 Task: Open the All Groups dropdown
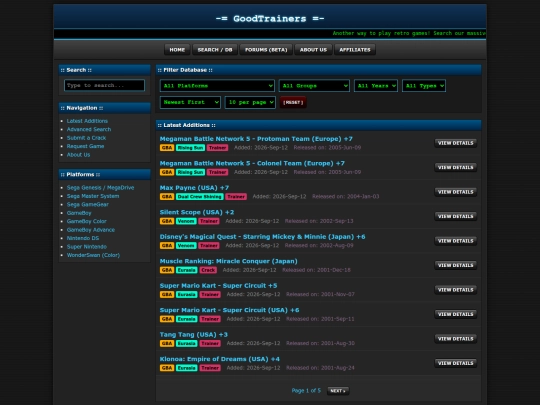pos(314,86)
